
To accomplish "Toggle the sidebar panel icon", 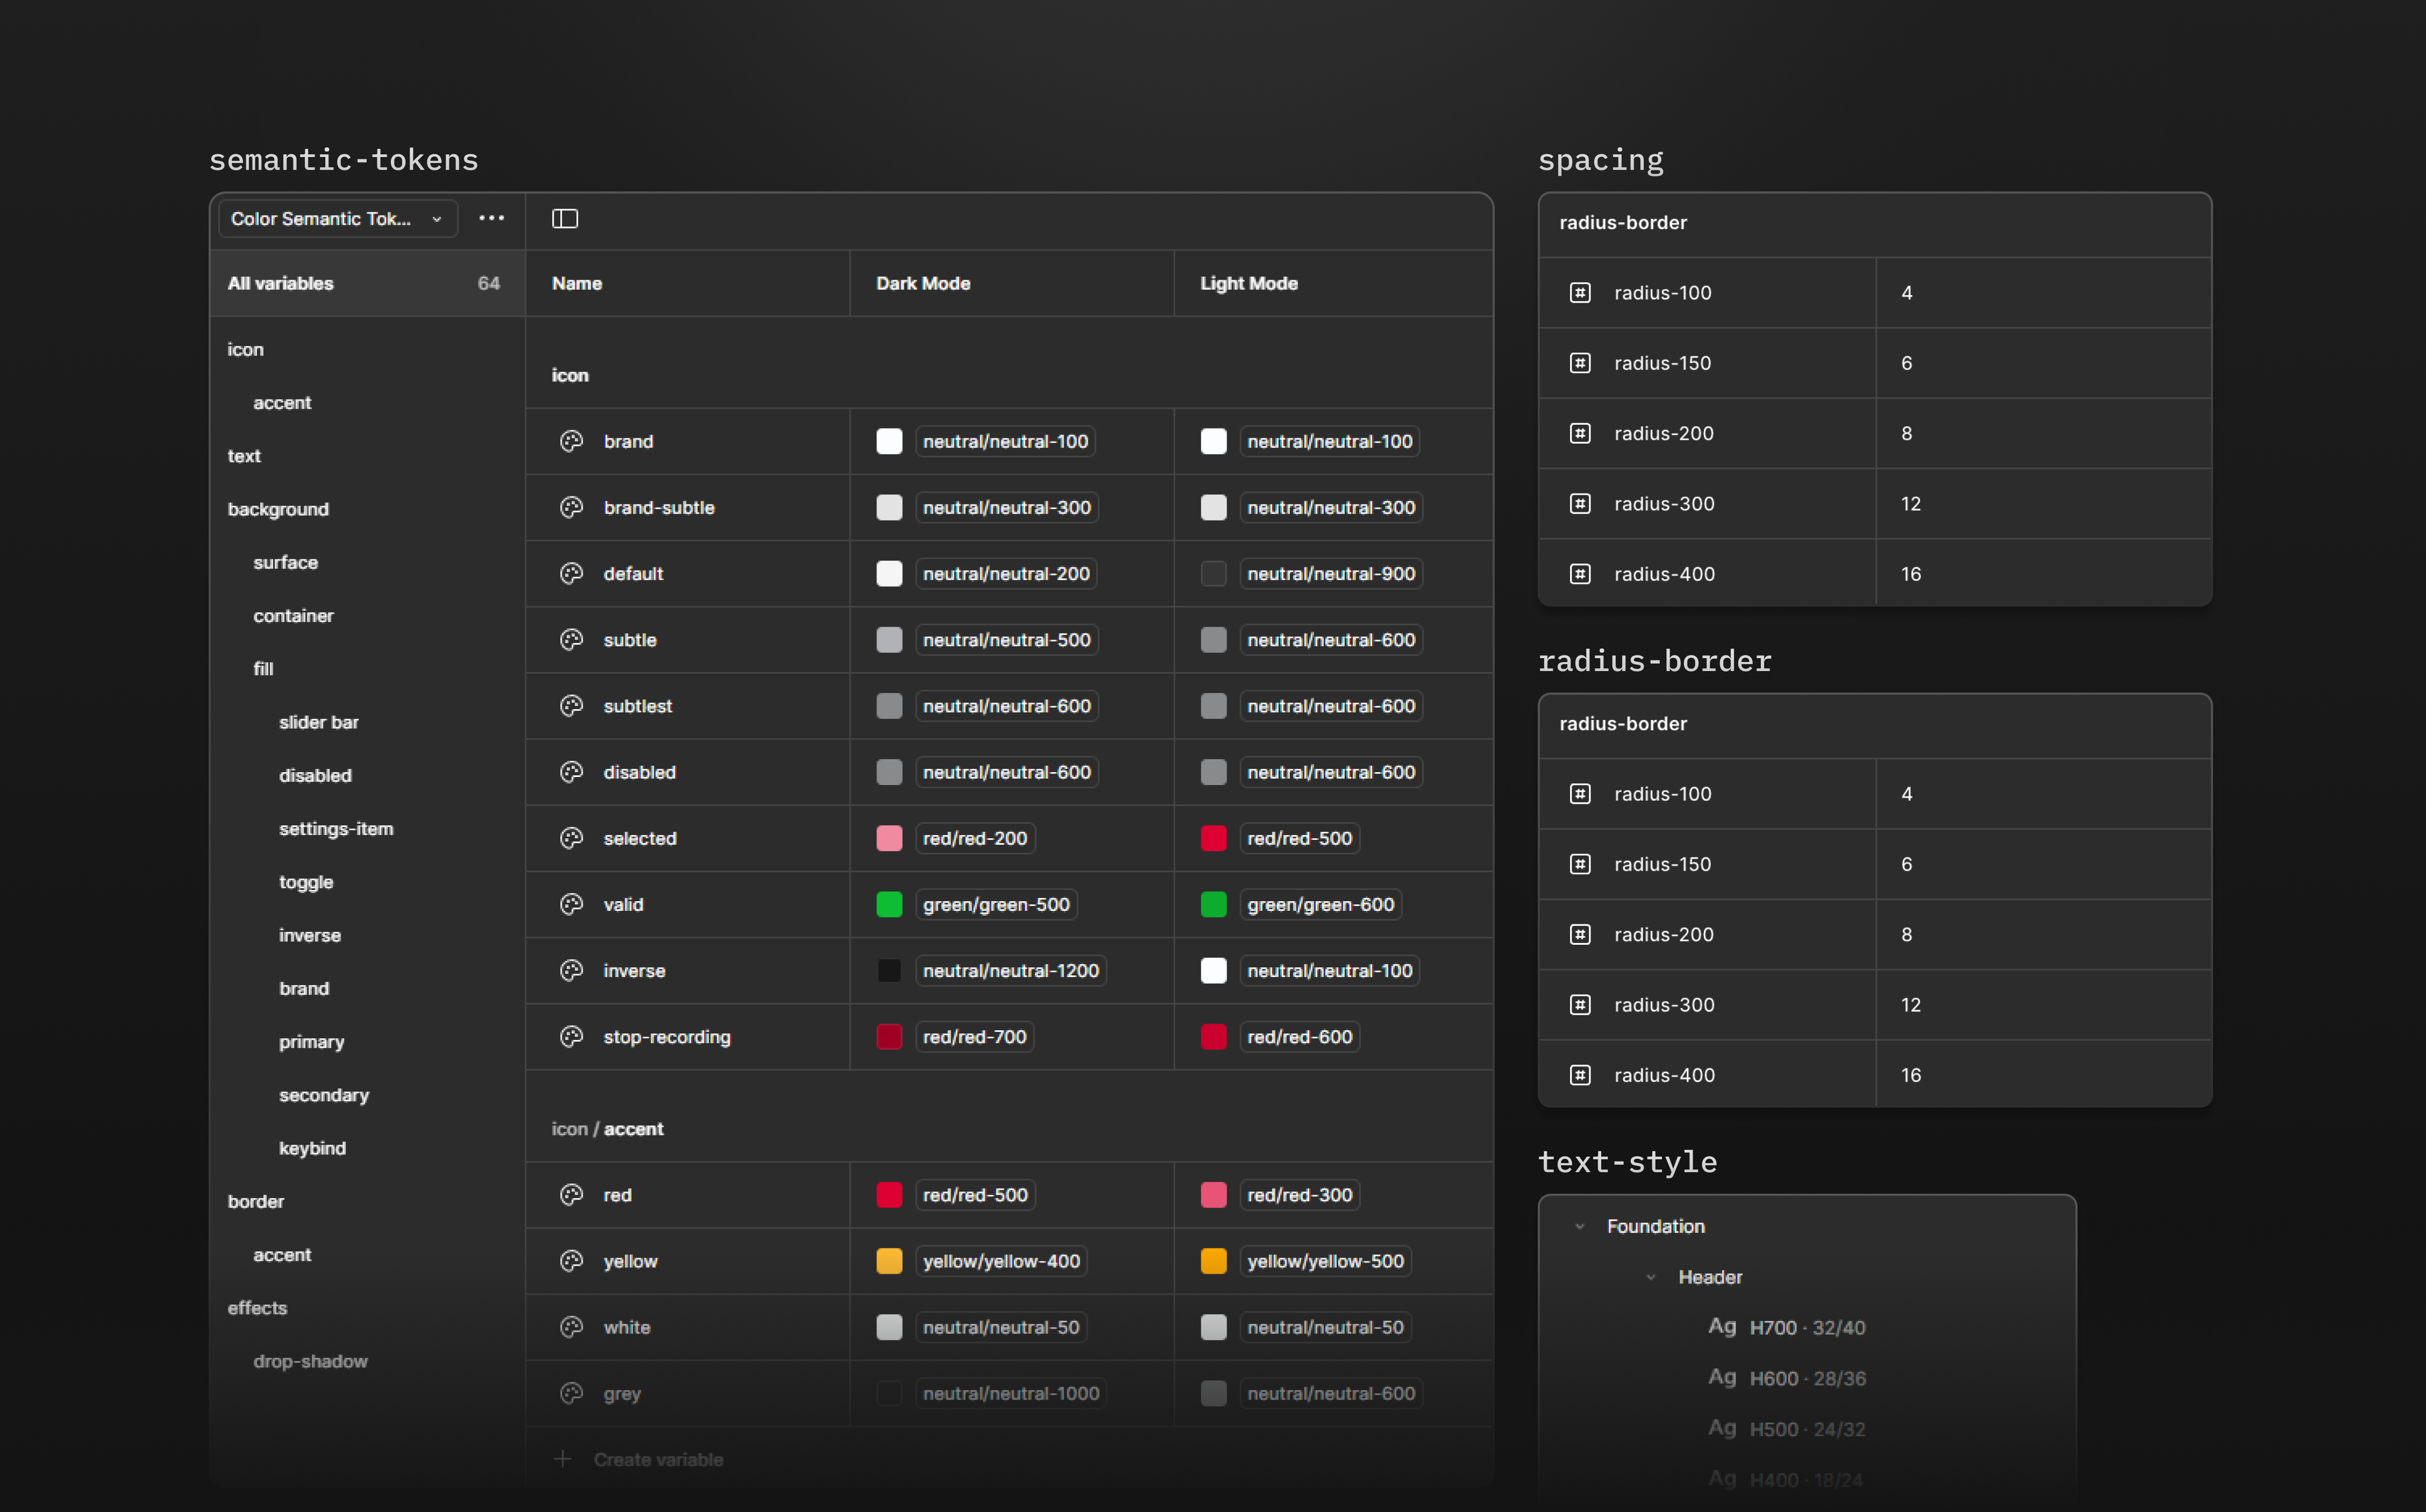I will 565,219.
